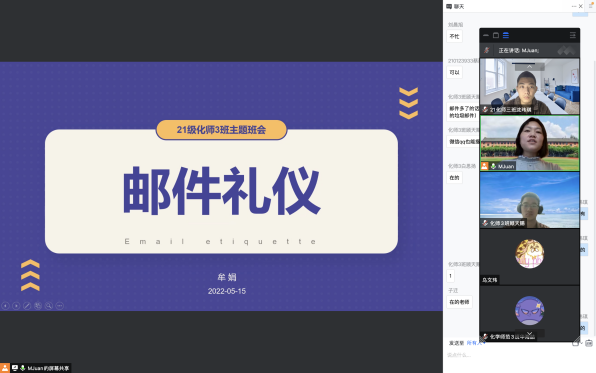Select the pen annotation tool on slide
The height and width of the screenshot is (373, 596).
click(27, 306)
